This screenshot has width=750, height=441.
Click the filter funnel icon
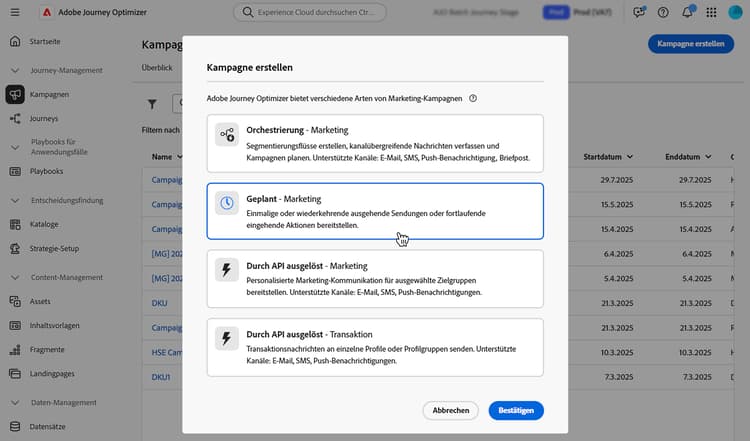[x=153, y=103]
